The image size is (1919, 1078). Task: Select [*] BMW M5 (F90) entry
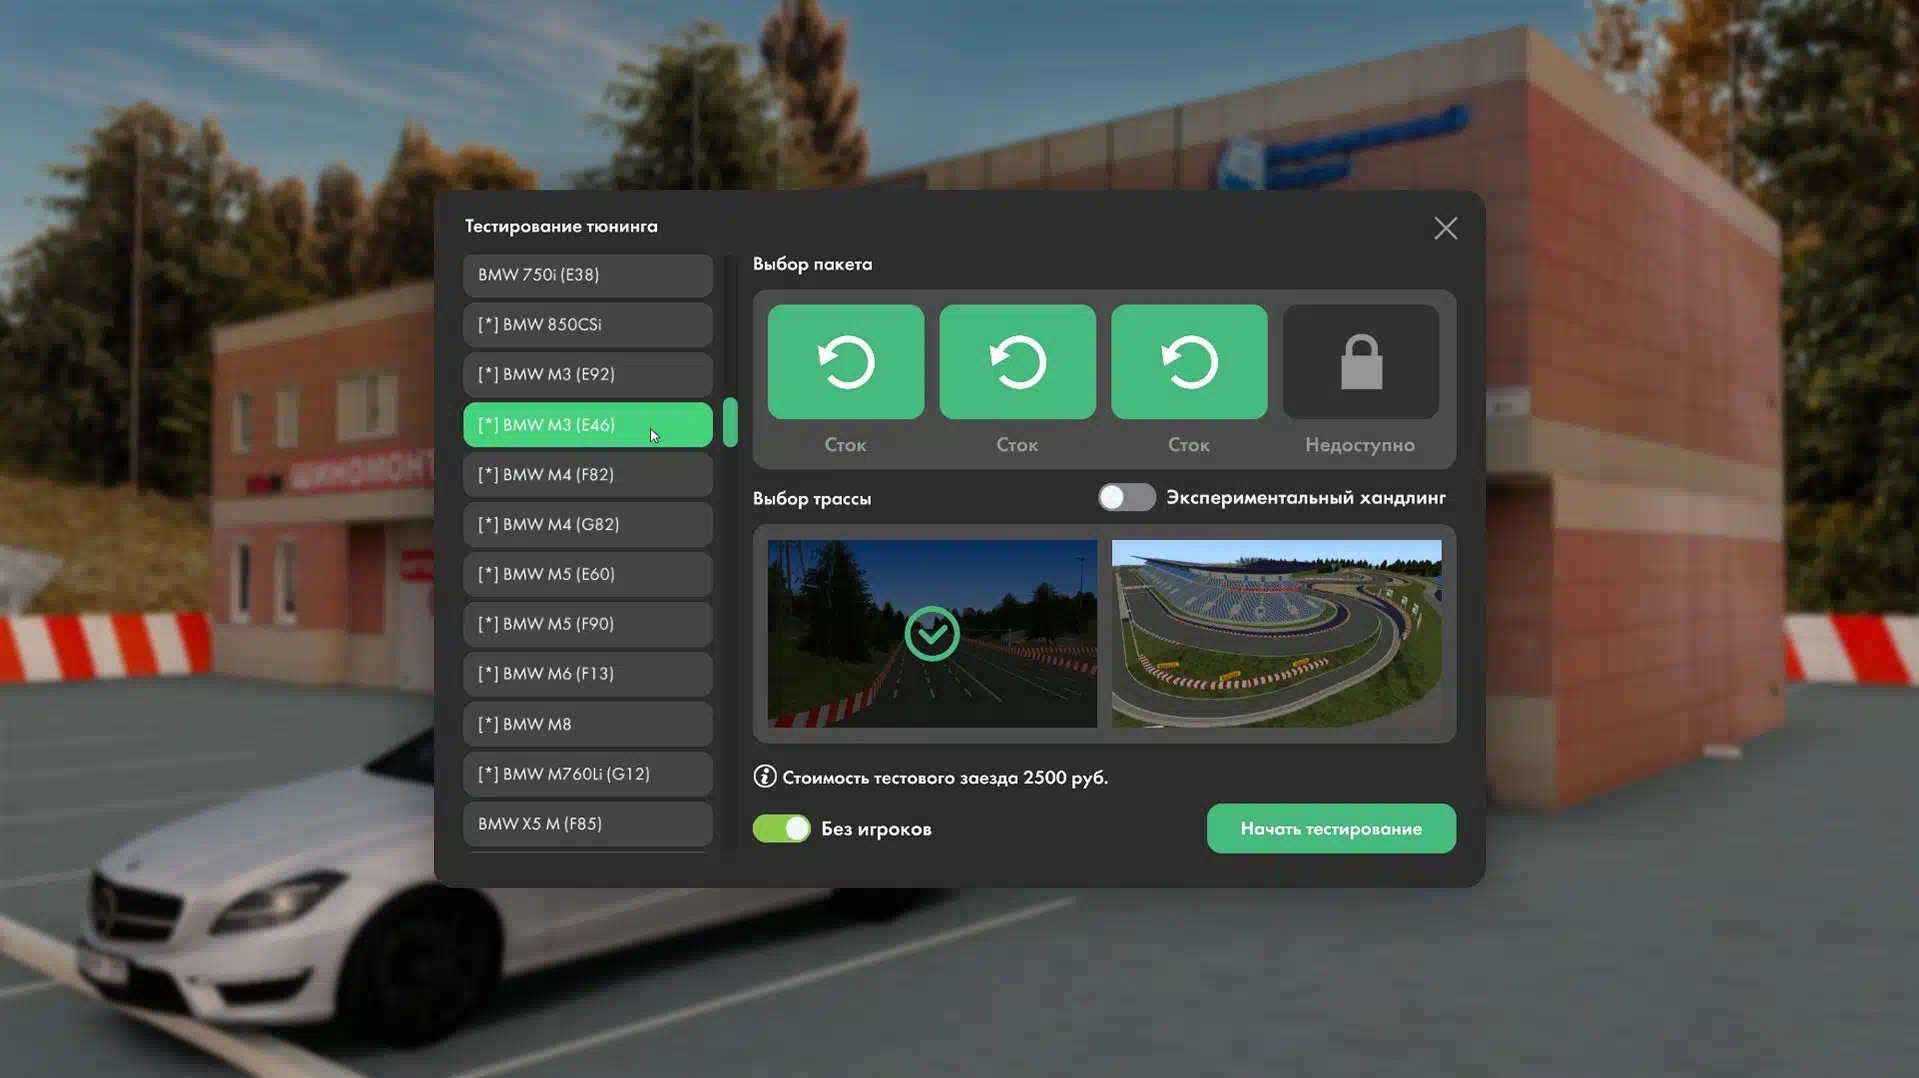click(588, 623)
